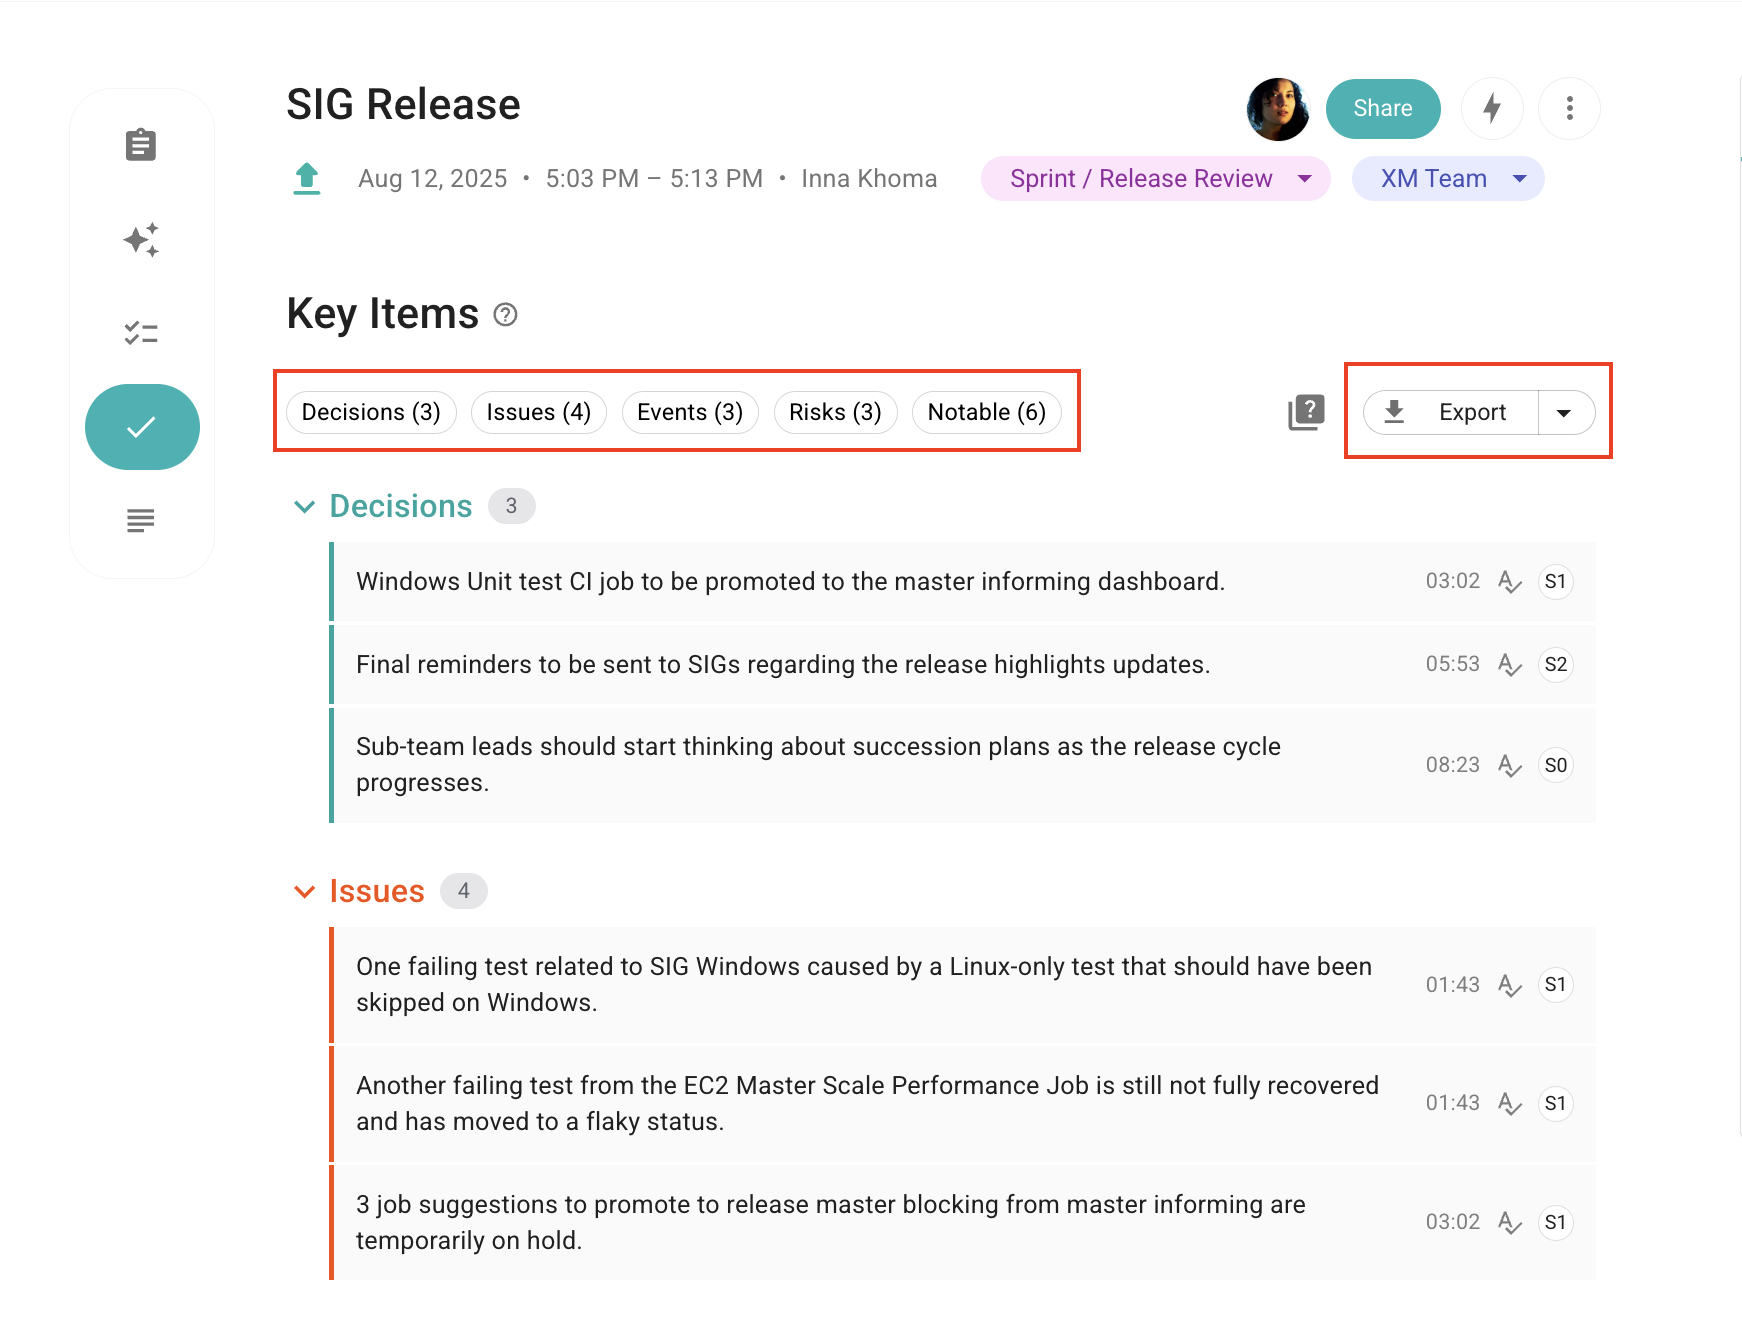Open the XM Team dropdown
1742x1336 pixels.
point(1447,179)
